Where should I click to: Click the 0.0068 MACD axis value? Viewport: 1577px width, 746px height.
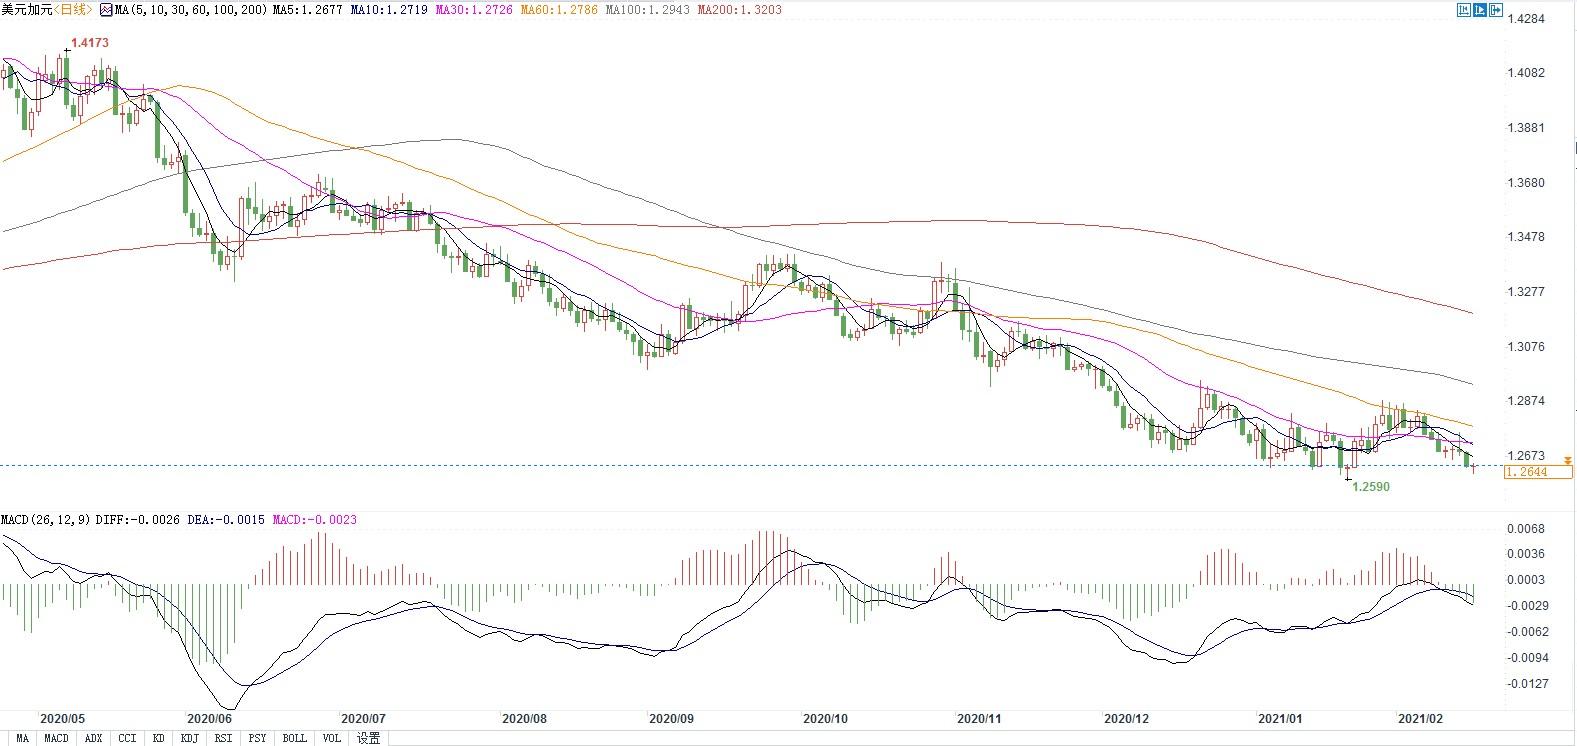[1527, 529]
